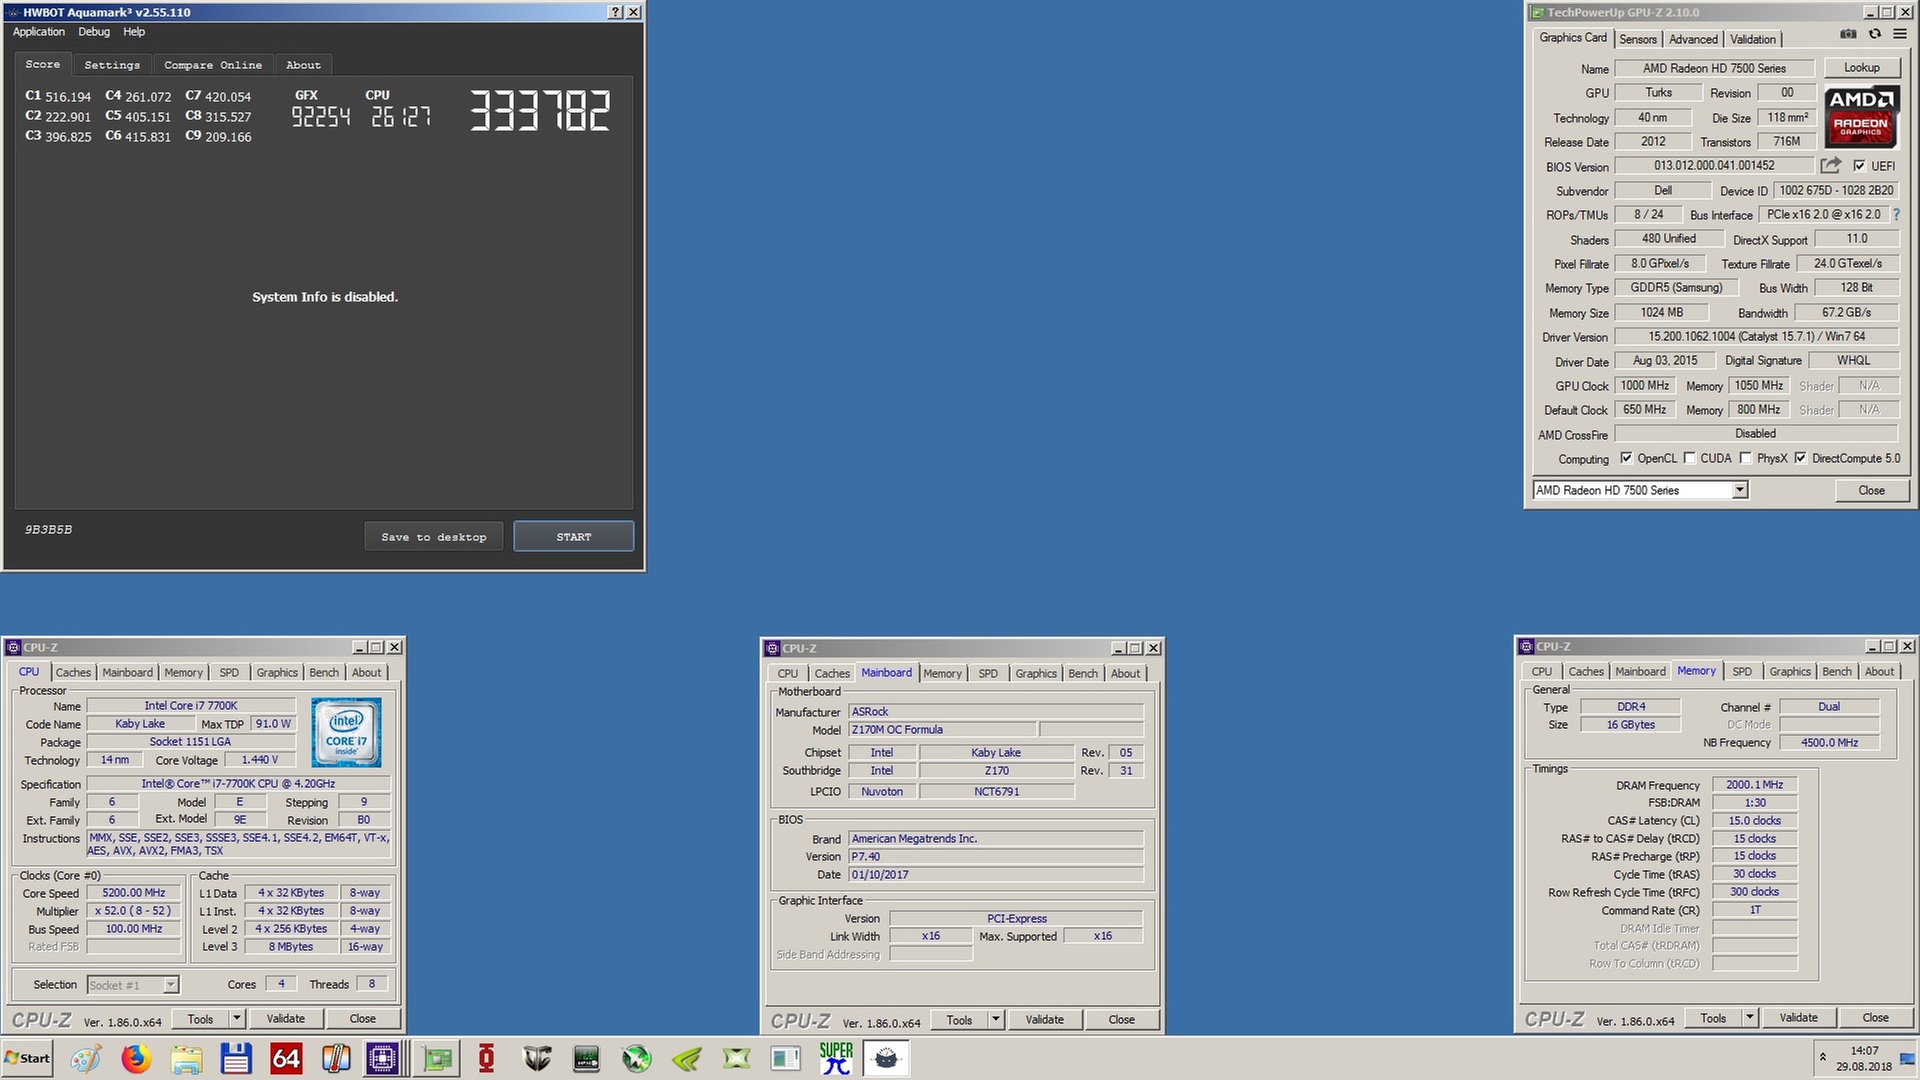Viewport: 1920px width, 1080px height.
Task: Open SPD tab in CPU-Z Mainboard window
Action: tap(988, 674)
